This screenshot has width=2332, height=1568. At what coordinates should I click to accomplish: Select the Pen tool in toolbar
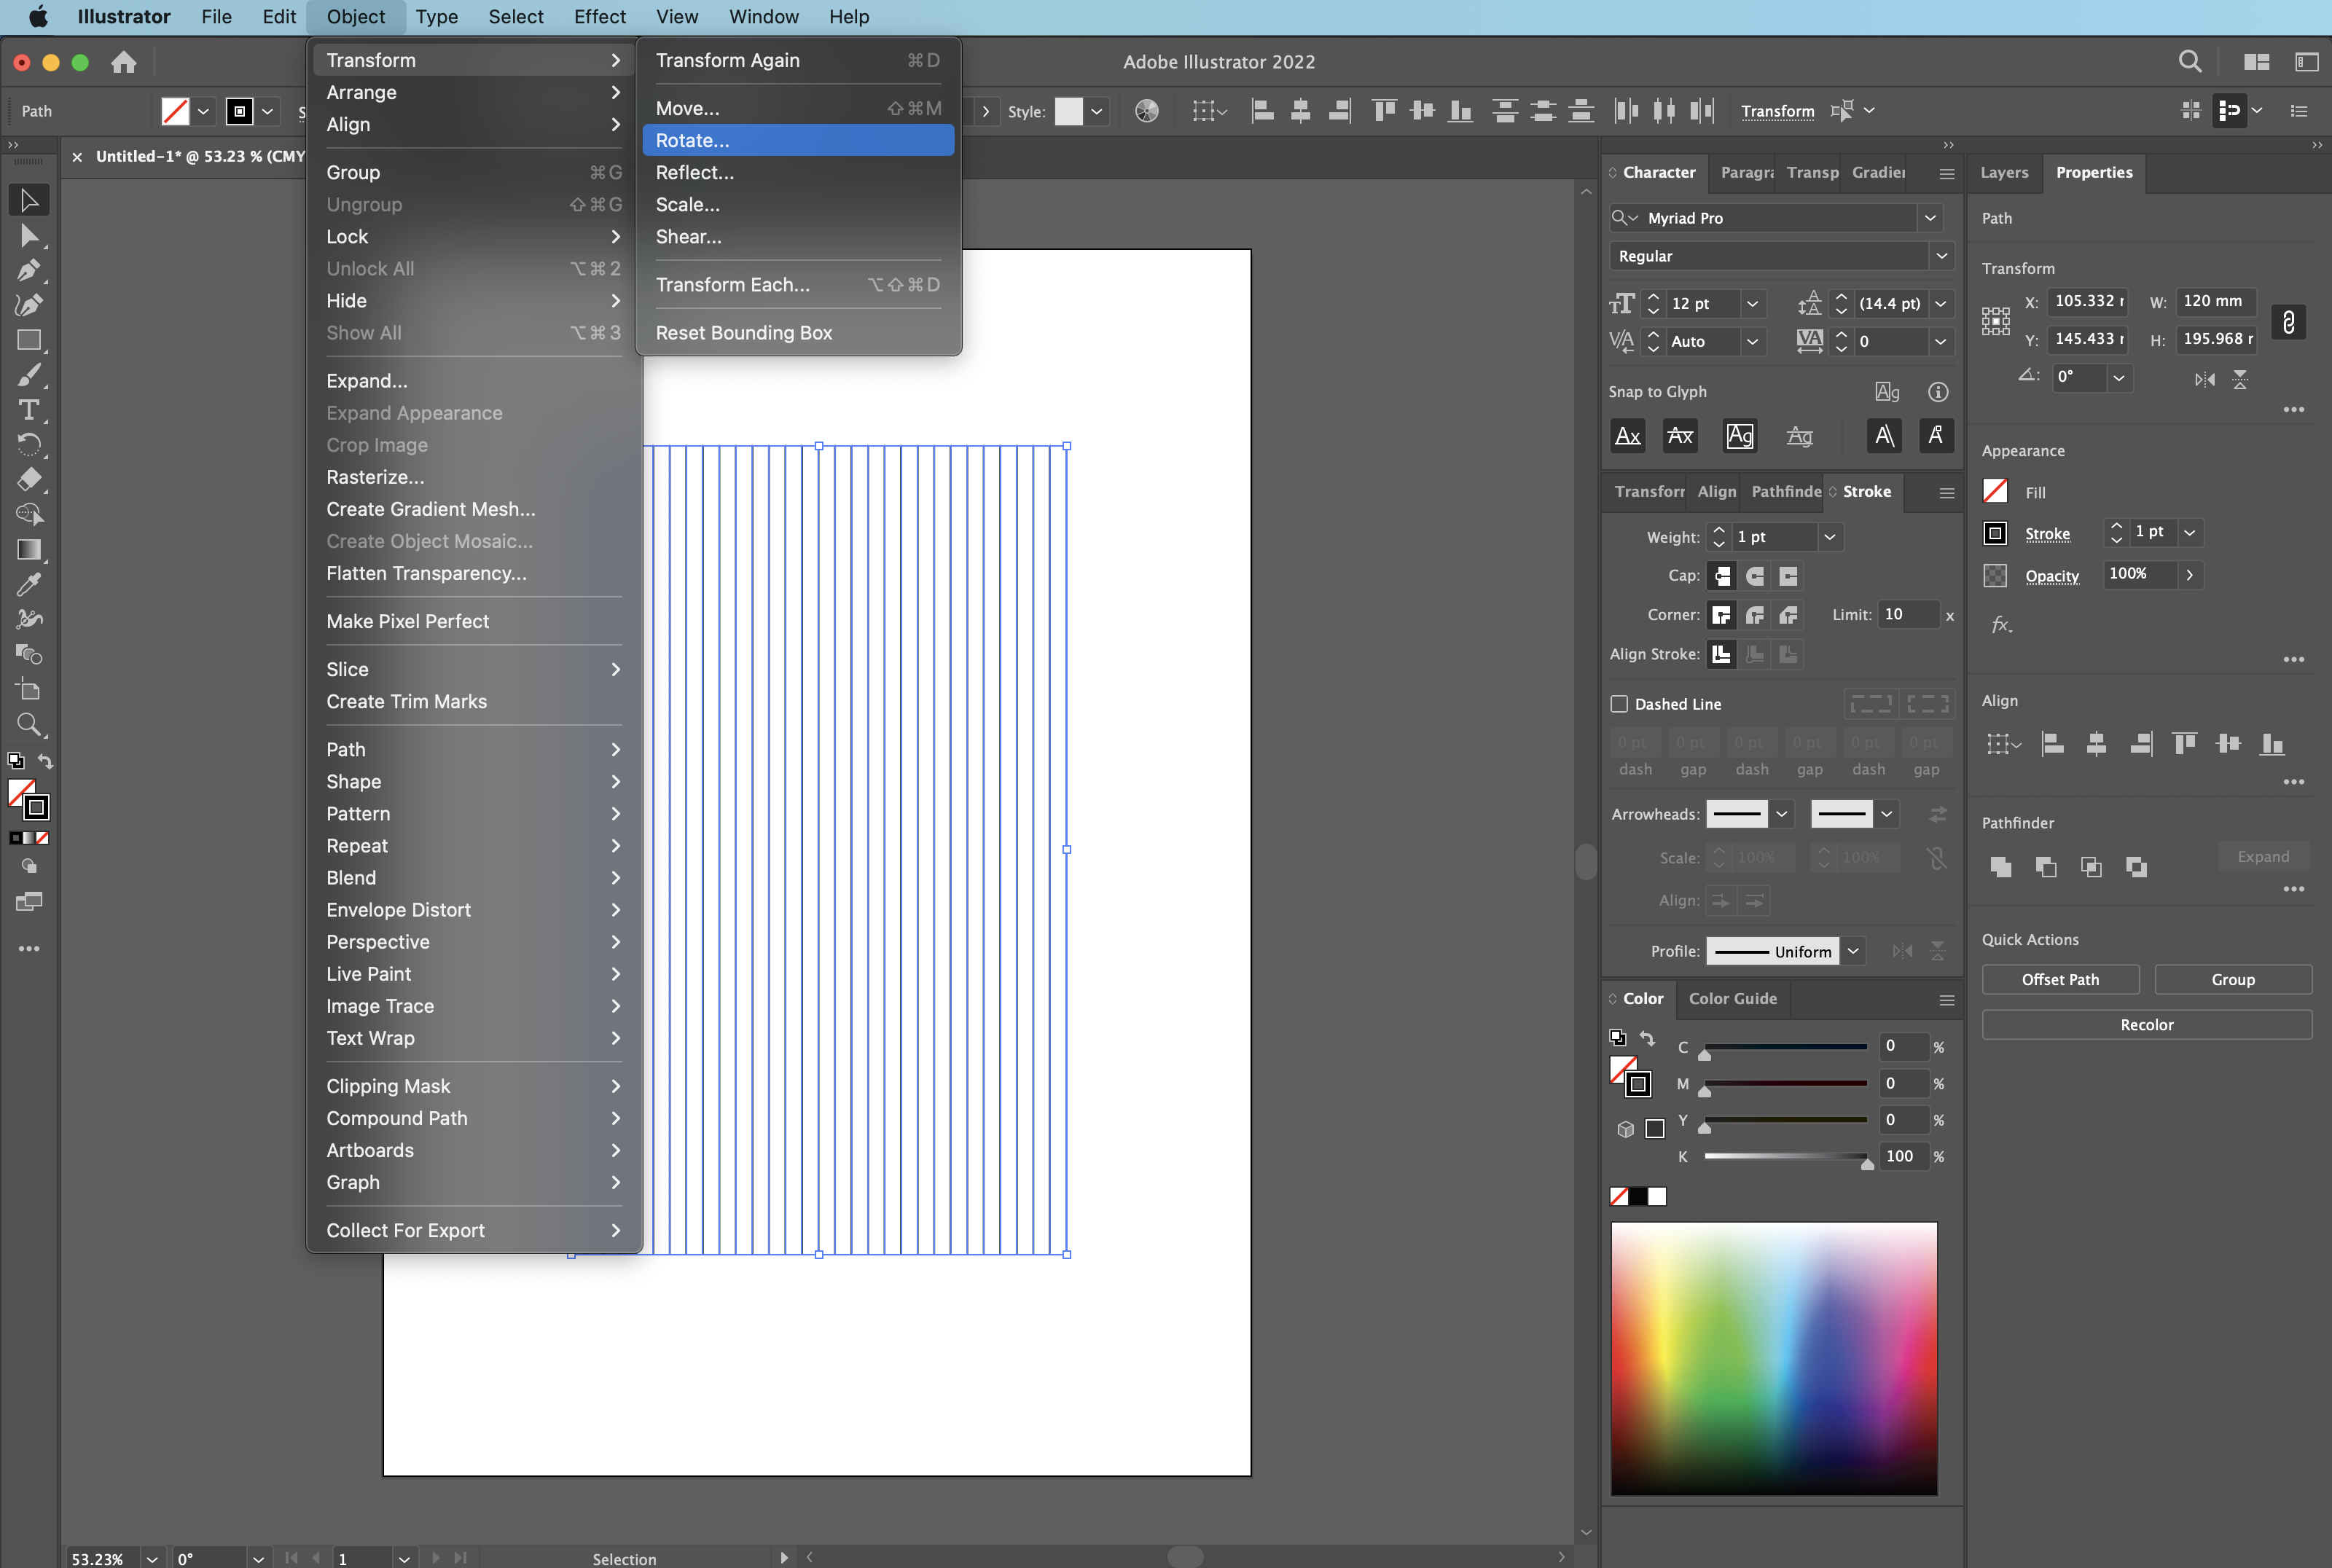(x=29, y=271)
